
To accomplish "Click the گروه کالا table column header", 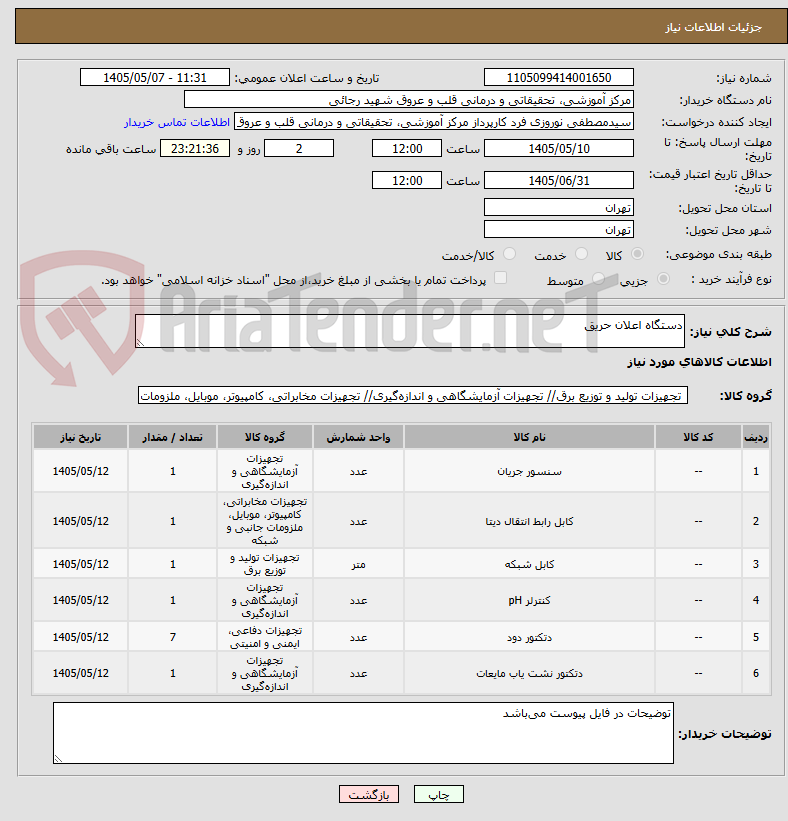I will (264, 437).
